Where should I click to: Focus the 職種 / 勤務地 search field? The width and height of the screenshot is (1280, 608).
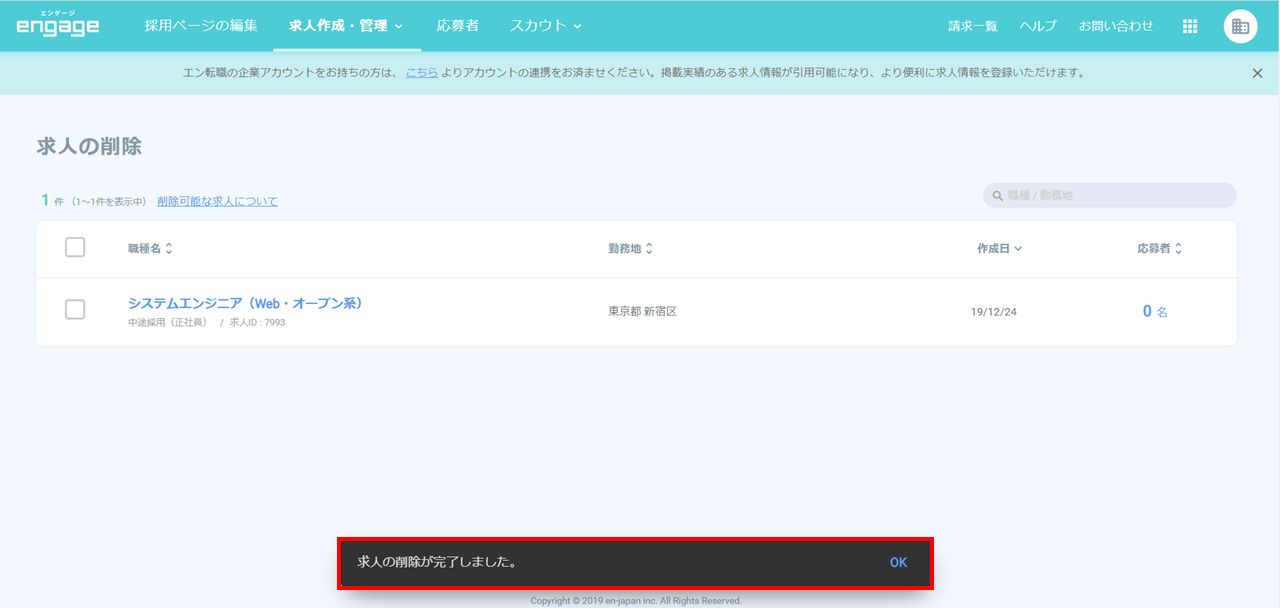[x=1109, y=196]
